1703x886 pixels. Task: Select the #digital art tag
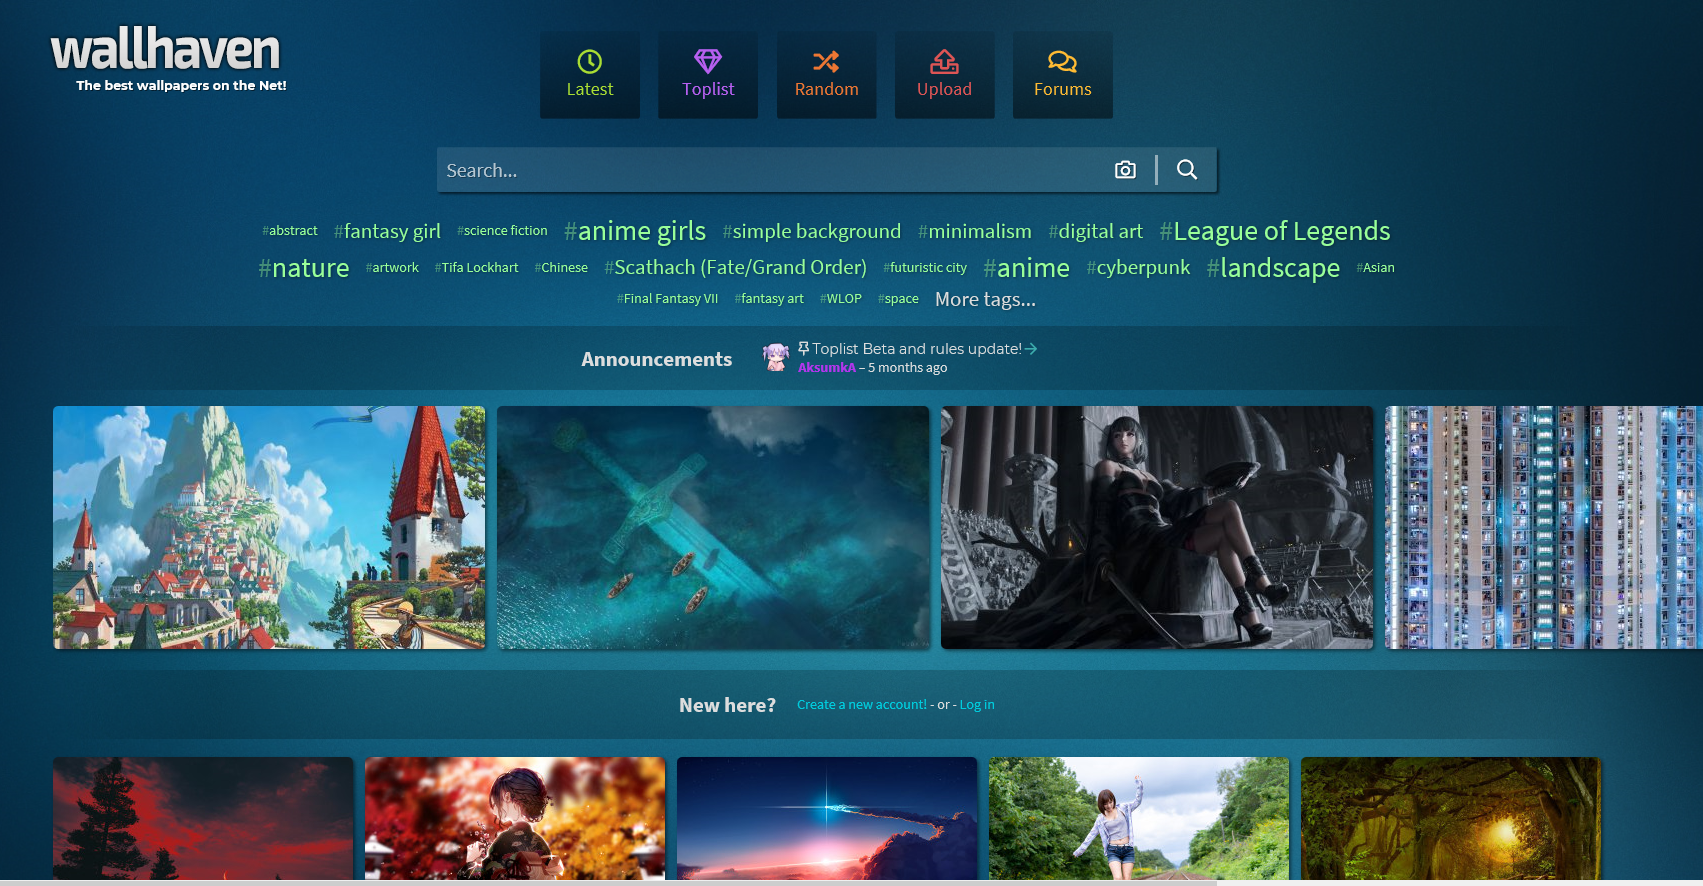click(1095, 231)
